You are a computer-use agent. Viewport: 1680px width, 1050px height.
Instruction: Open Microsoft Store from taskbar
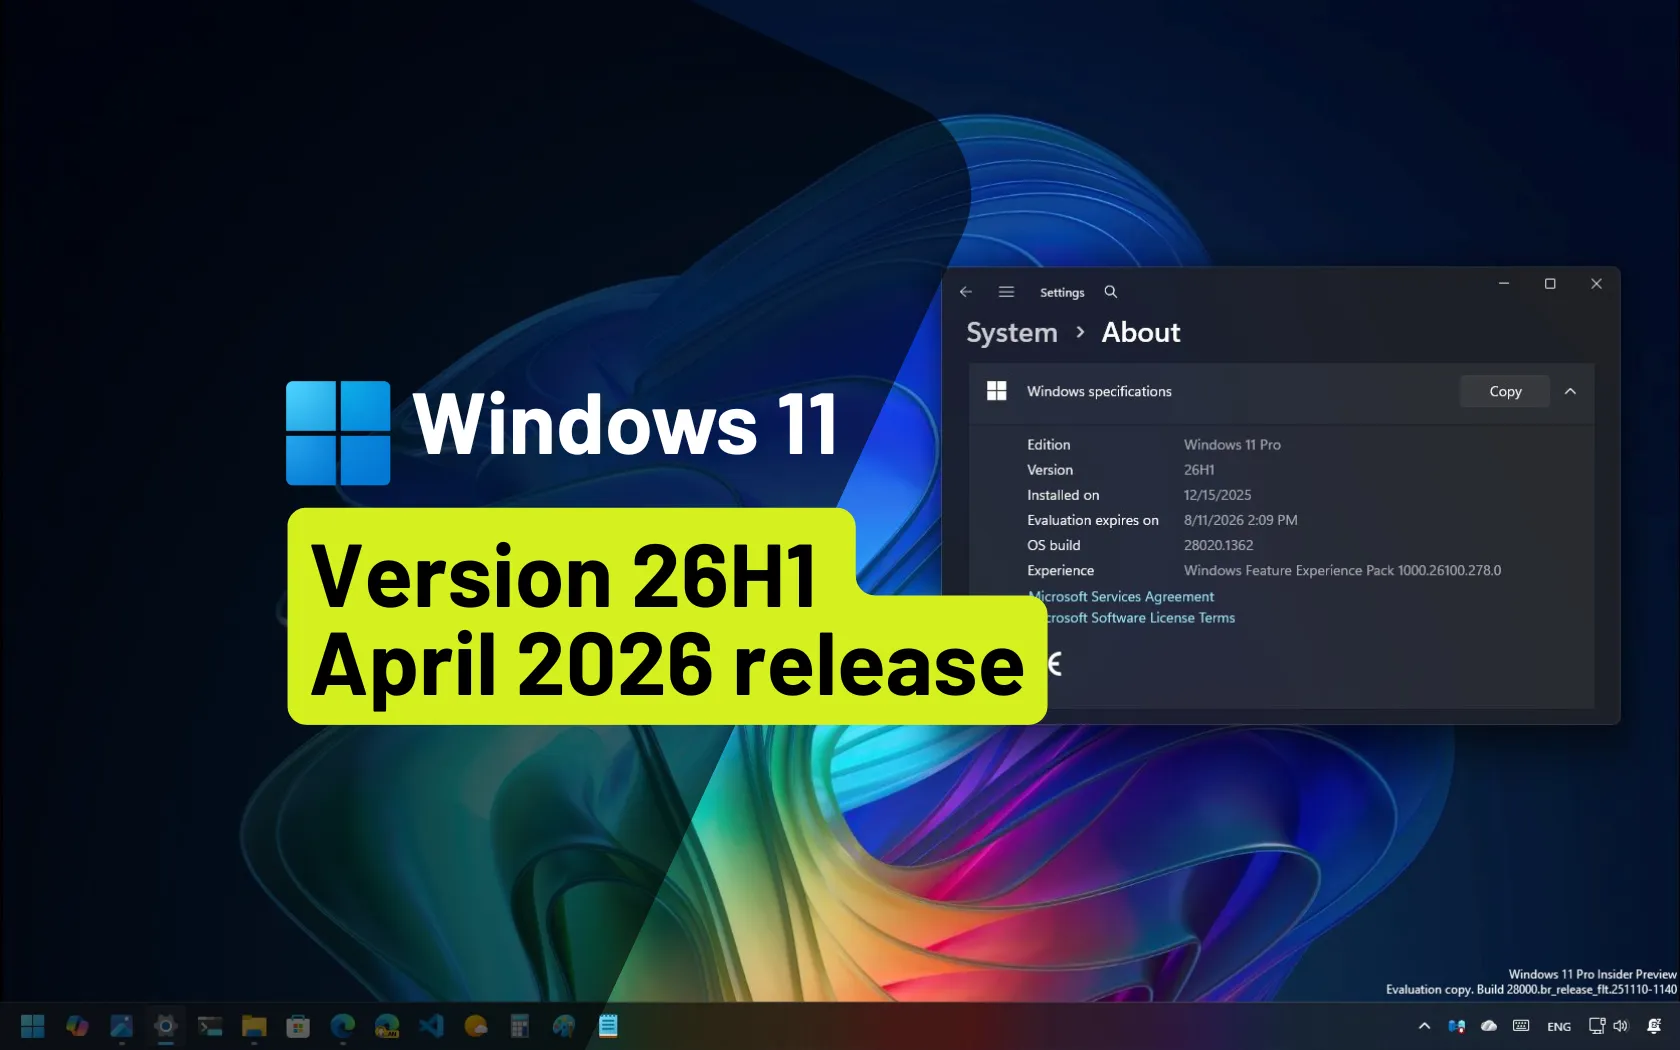tap(297, 1026)
